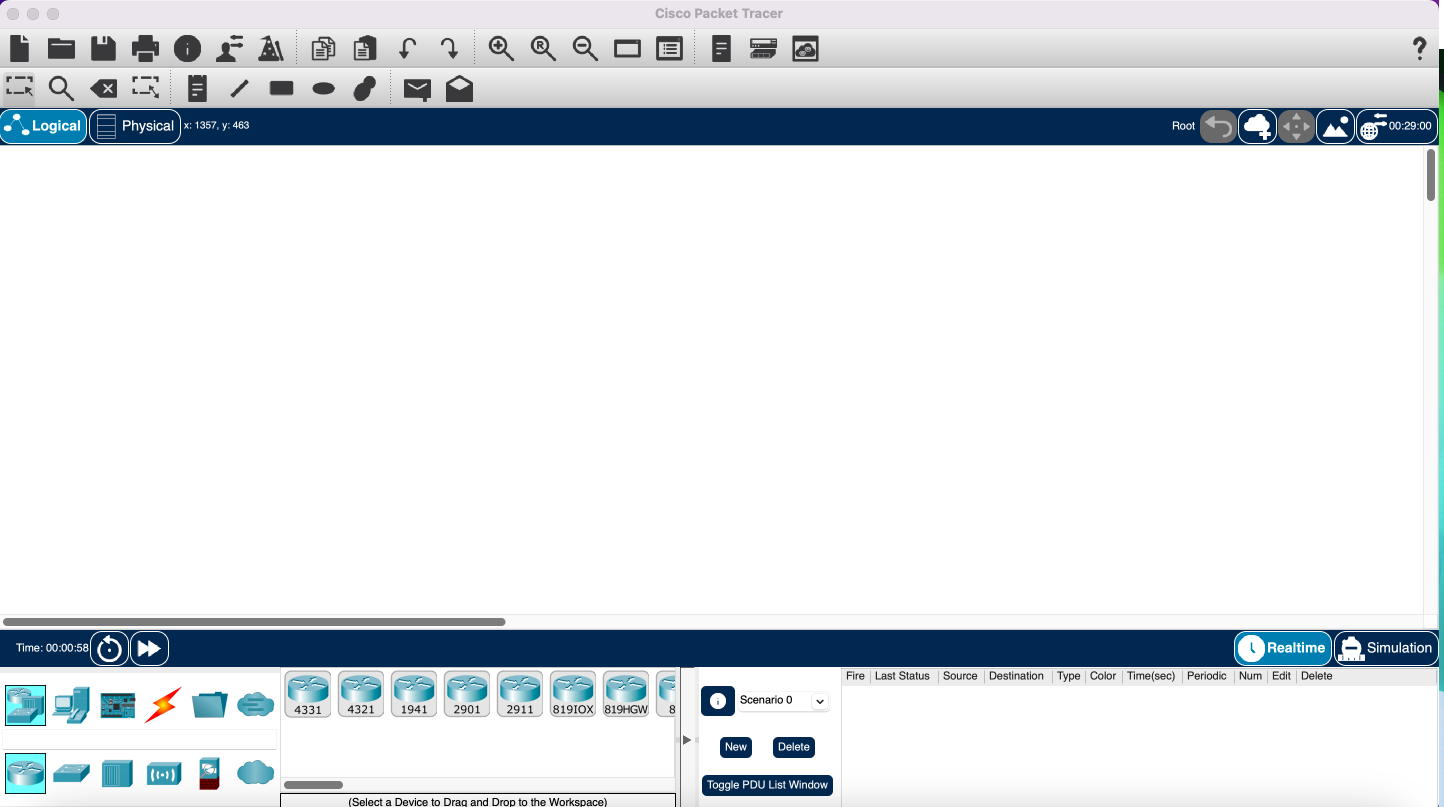Viewport: 1444px width, 807px height.
Task: Zoom out of the workspace
Action: tap(585, 48)
